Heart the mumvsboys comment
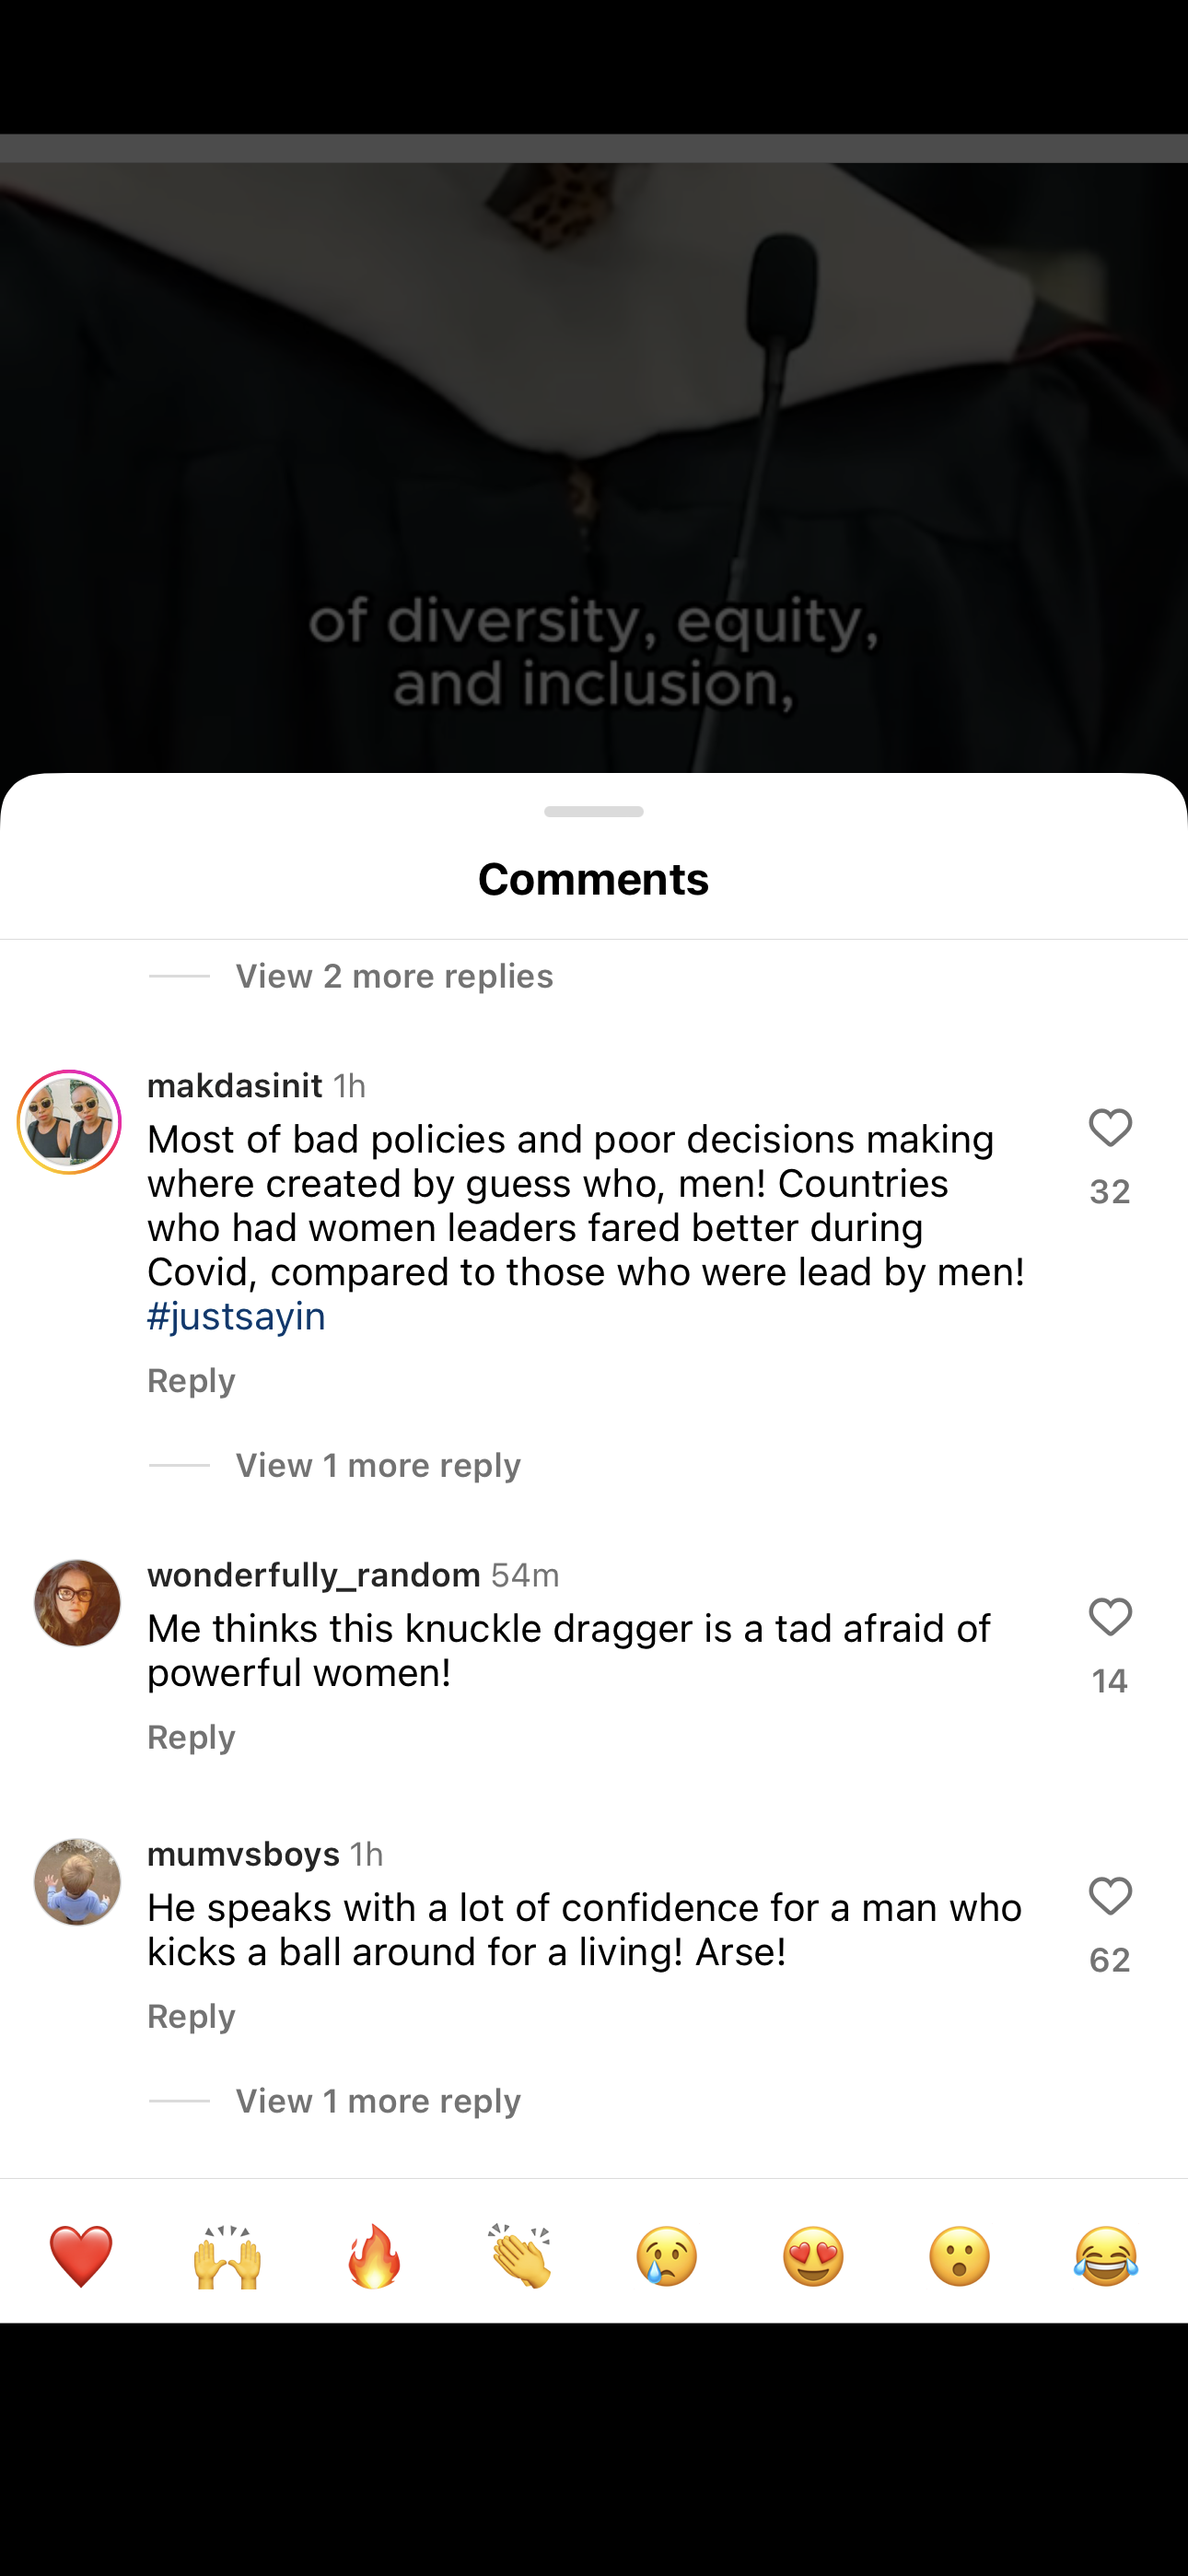Viewport: 1188px width, 2576px height. (x=1109, y=1897)
